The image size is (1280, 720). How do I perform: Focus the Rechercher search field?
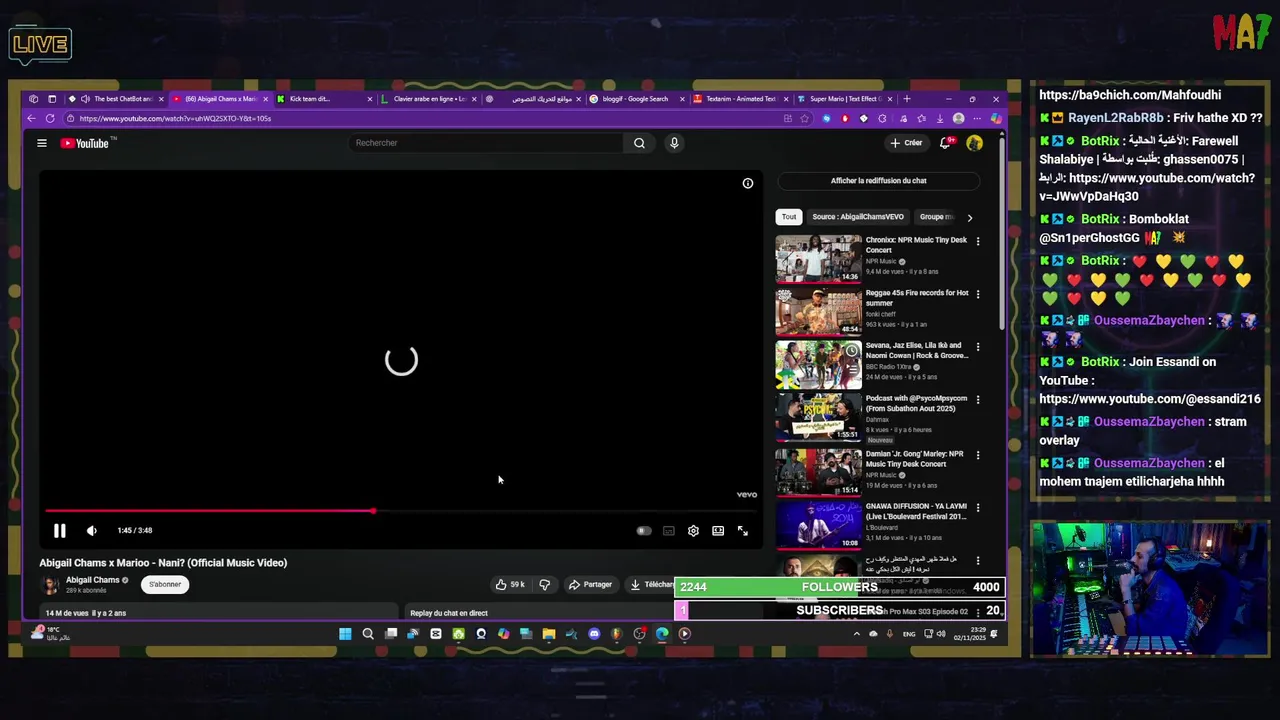487,143
